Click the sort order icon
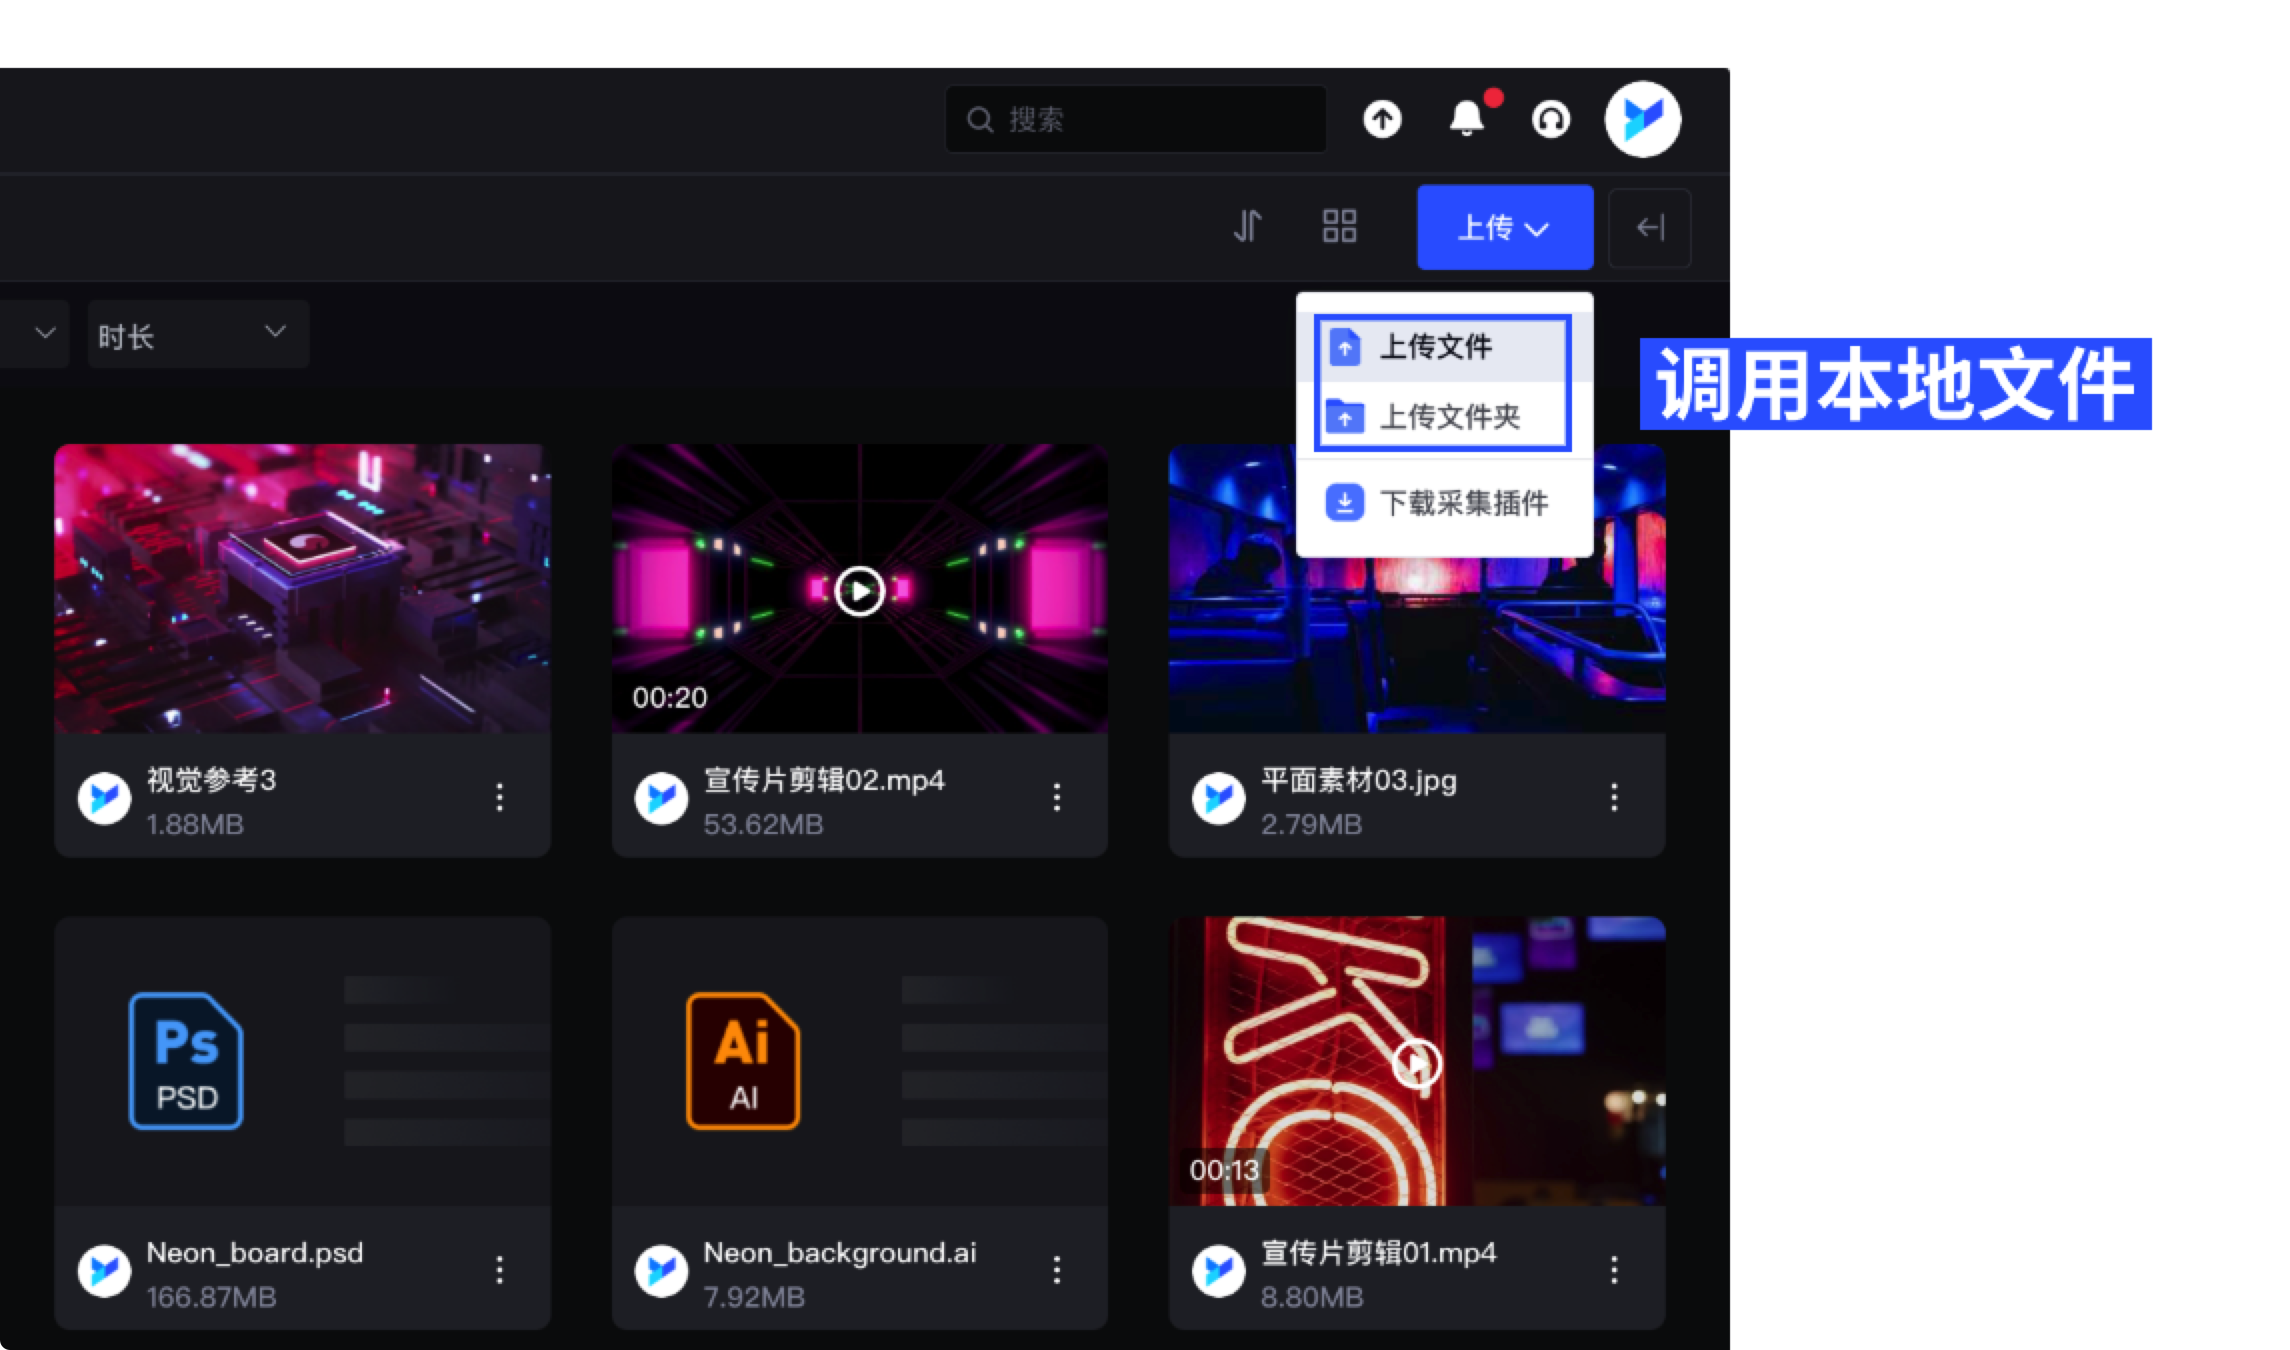This screenshot has height=1350, width=2290. 1247,226
